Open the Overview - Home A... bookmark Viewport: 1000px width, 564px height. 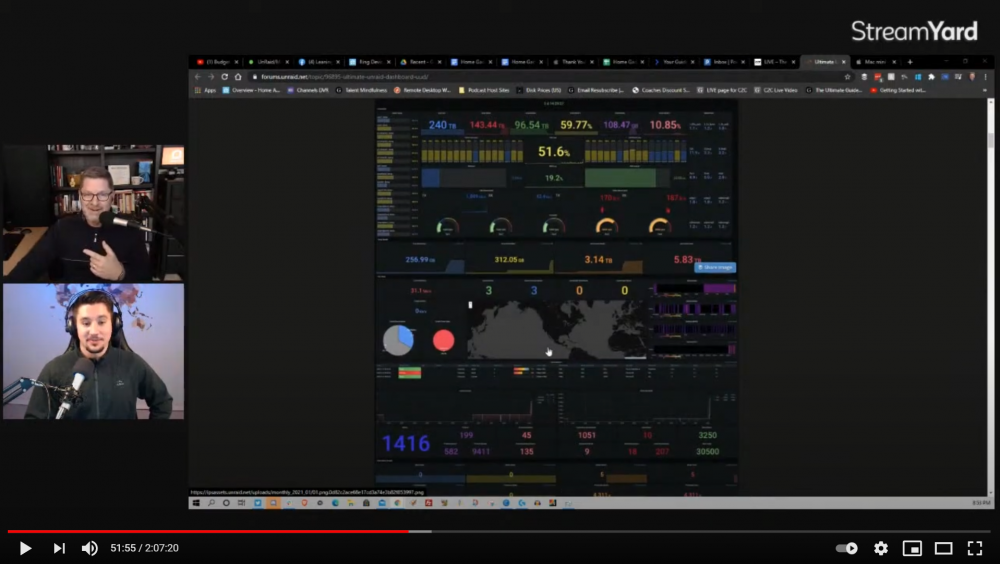click(251, 90)
